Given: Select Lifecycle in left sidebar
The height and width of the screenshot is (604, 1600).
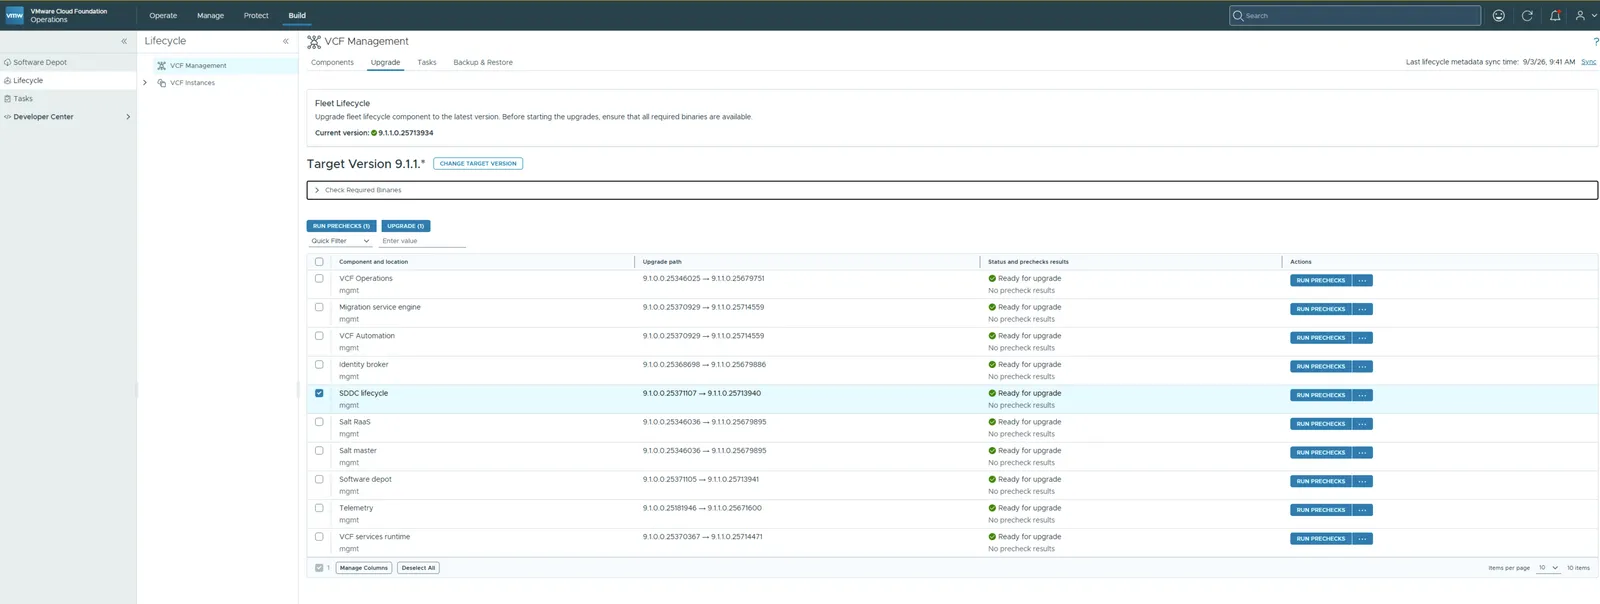Looking at the screenshot, I should 28,80.
